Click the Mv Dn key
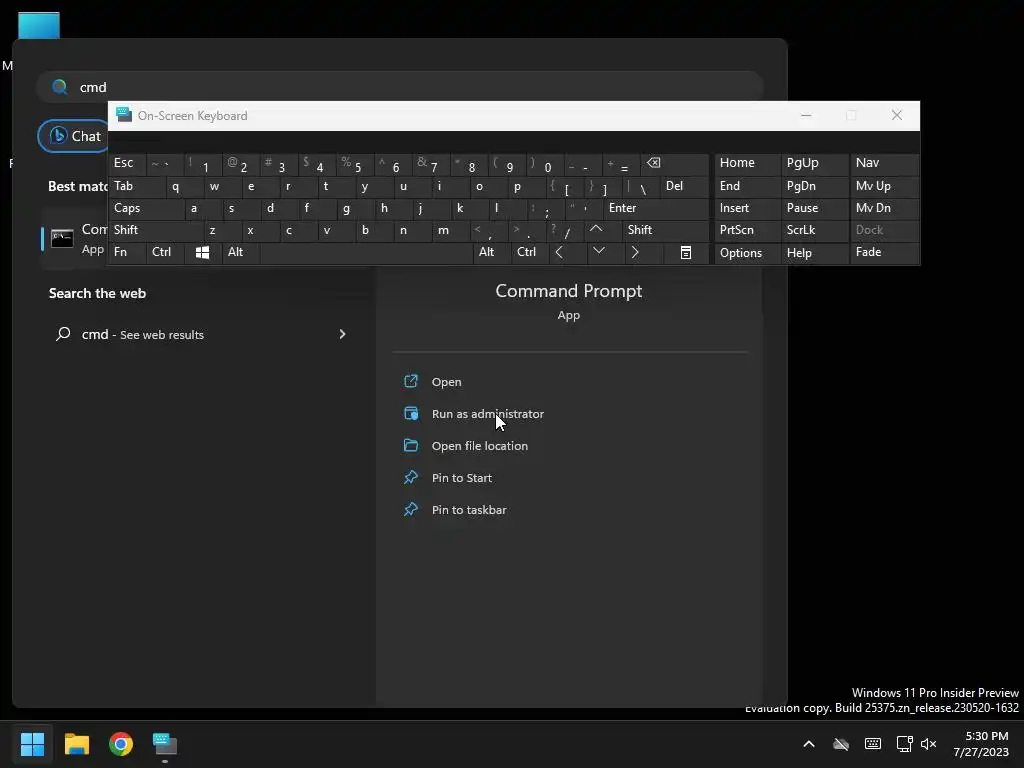 pos(884,208)
